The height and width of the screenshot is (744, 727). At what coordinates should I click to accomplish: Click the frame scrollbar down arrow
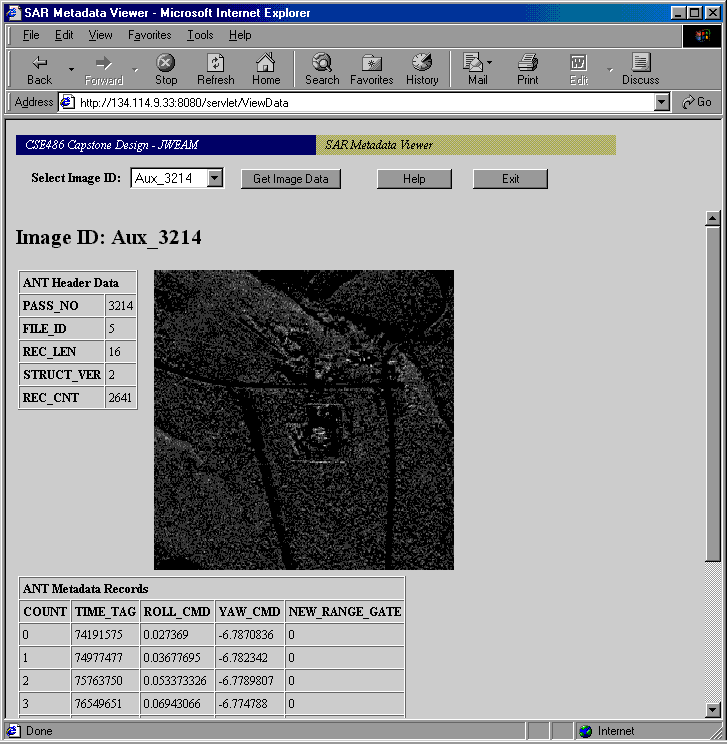click(713, 710)
